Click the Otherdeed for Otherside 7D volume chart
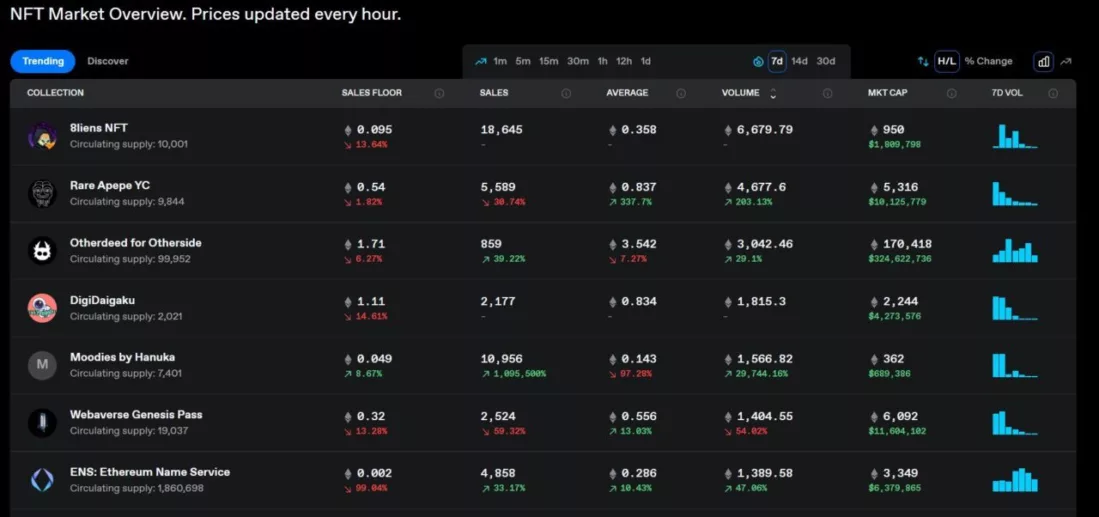Screen dimensions: 1099x517 (x=1015, y=251)
